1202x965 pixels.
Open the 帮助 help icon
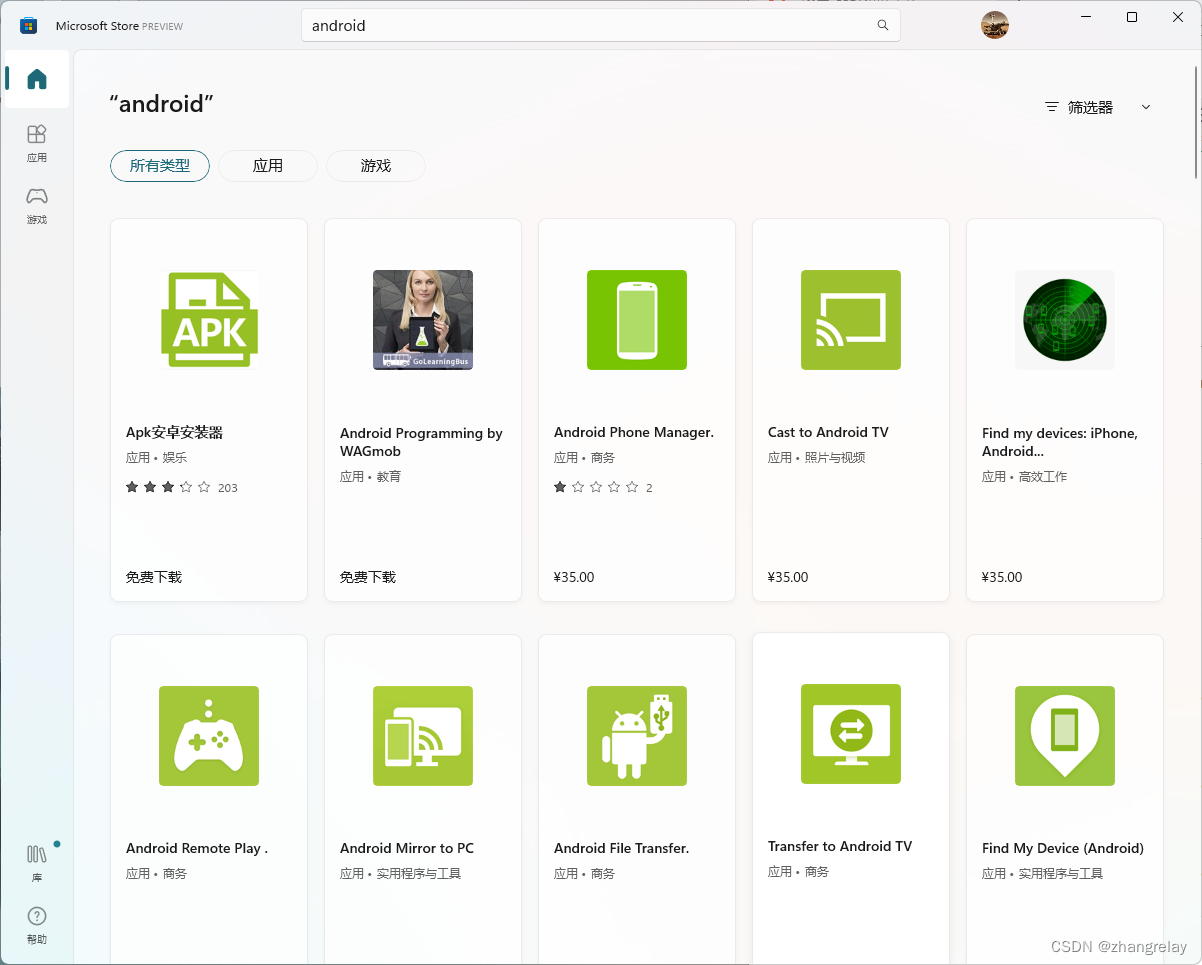pyautogui.click(x=37, y=925)
